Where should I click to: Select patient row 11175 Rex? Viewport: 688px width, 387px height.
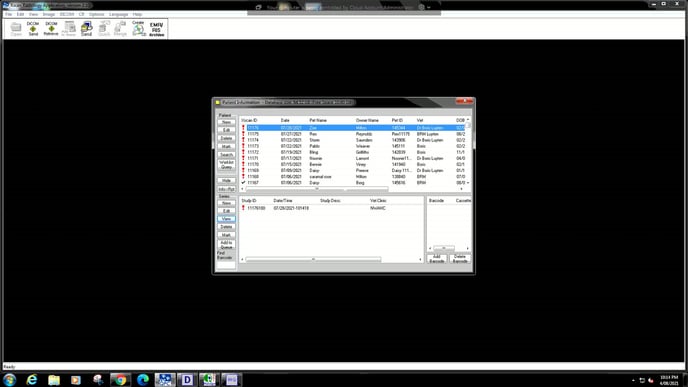pos(352,134)
